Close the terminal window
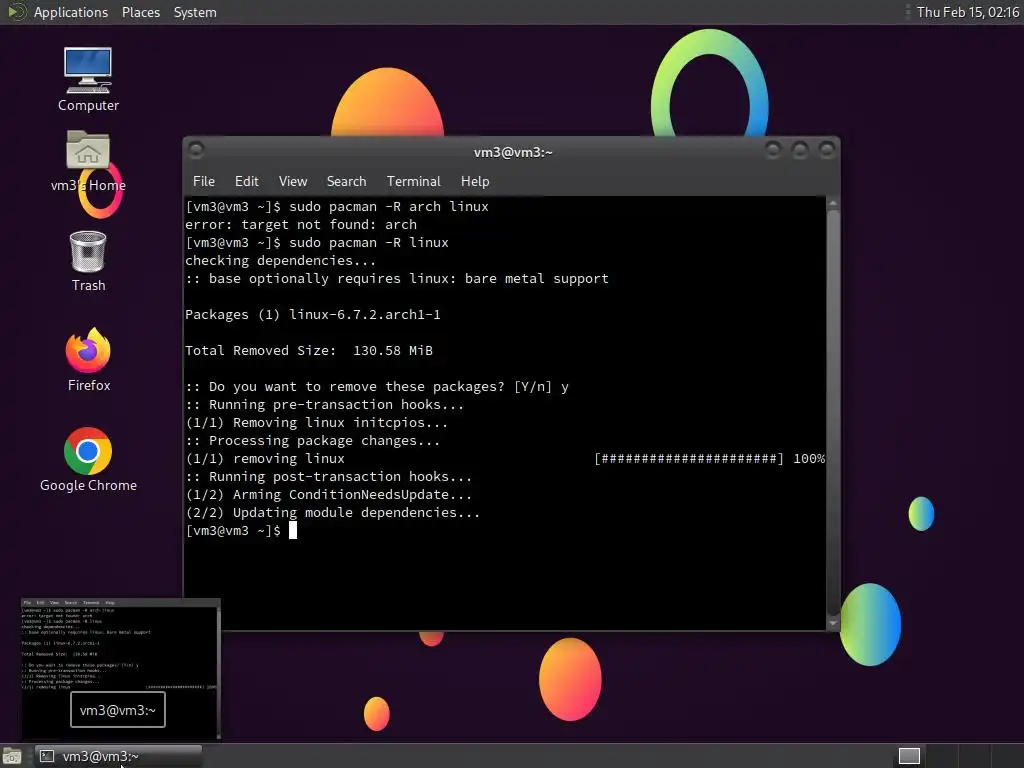 (x=827, y=150)
